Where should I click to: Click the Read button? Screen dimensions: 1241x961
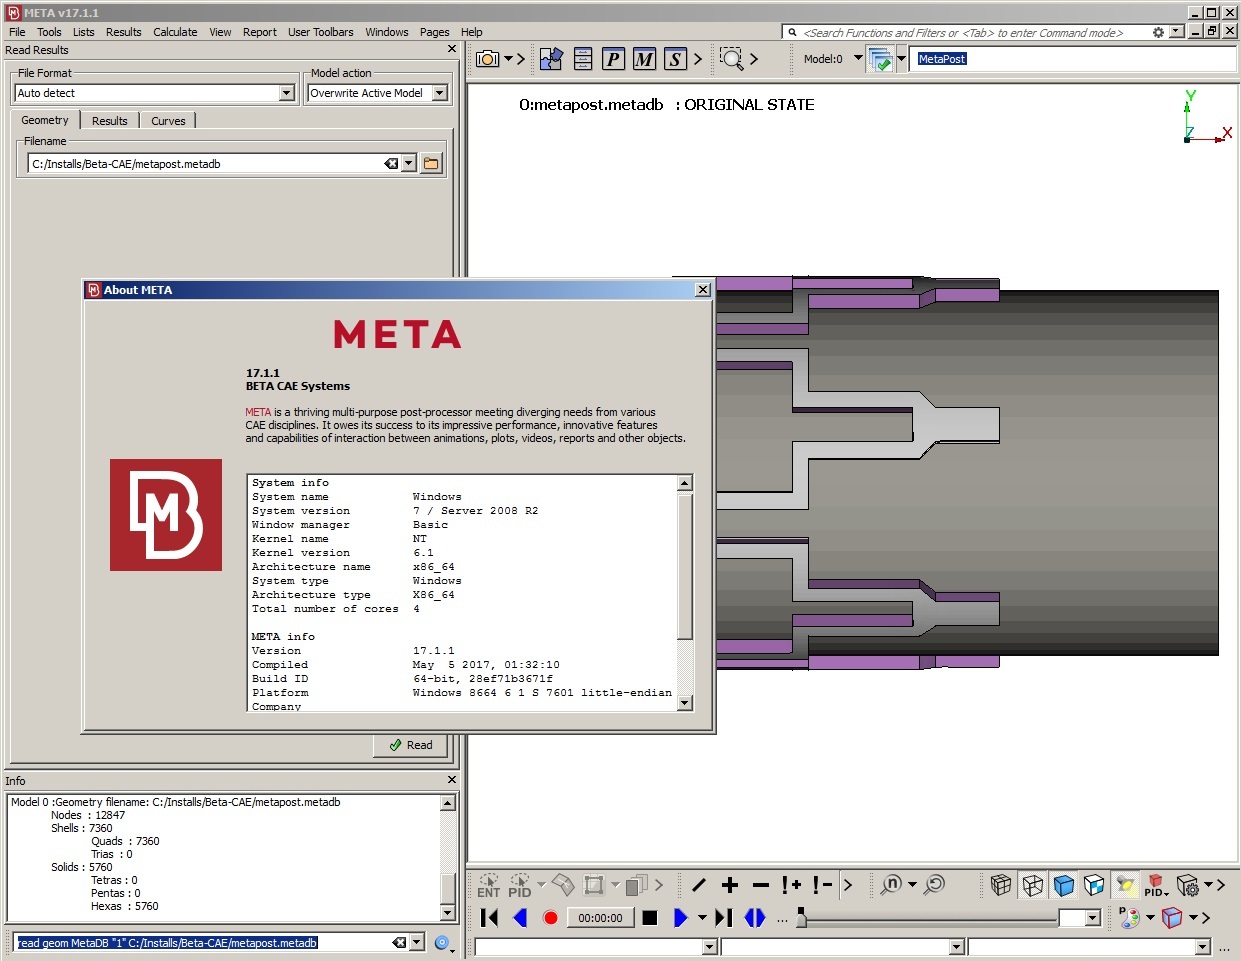click(x=411, y=745)
